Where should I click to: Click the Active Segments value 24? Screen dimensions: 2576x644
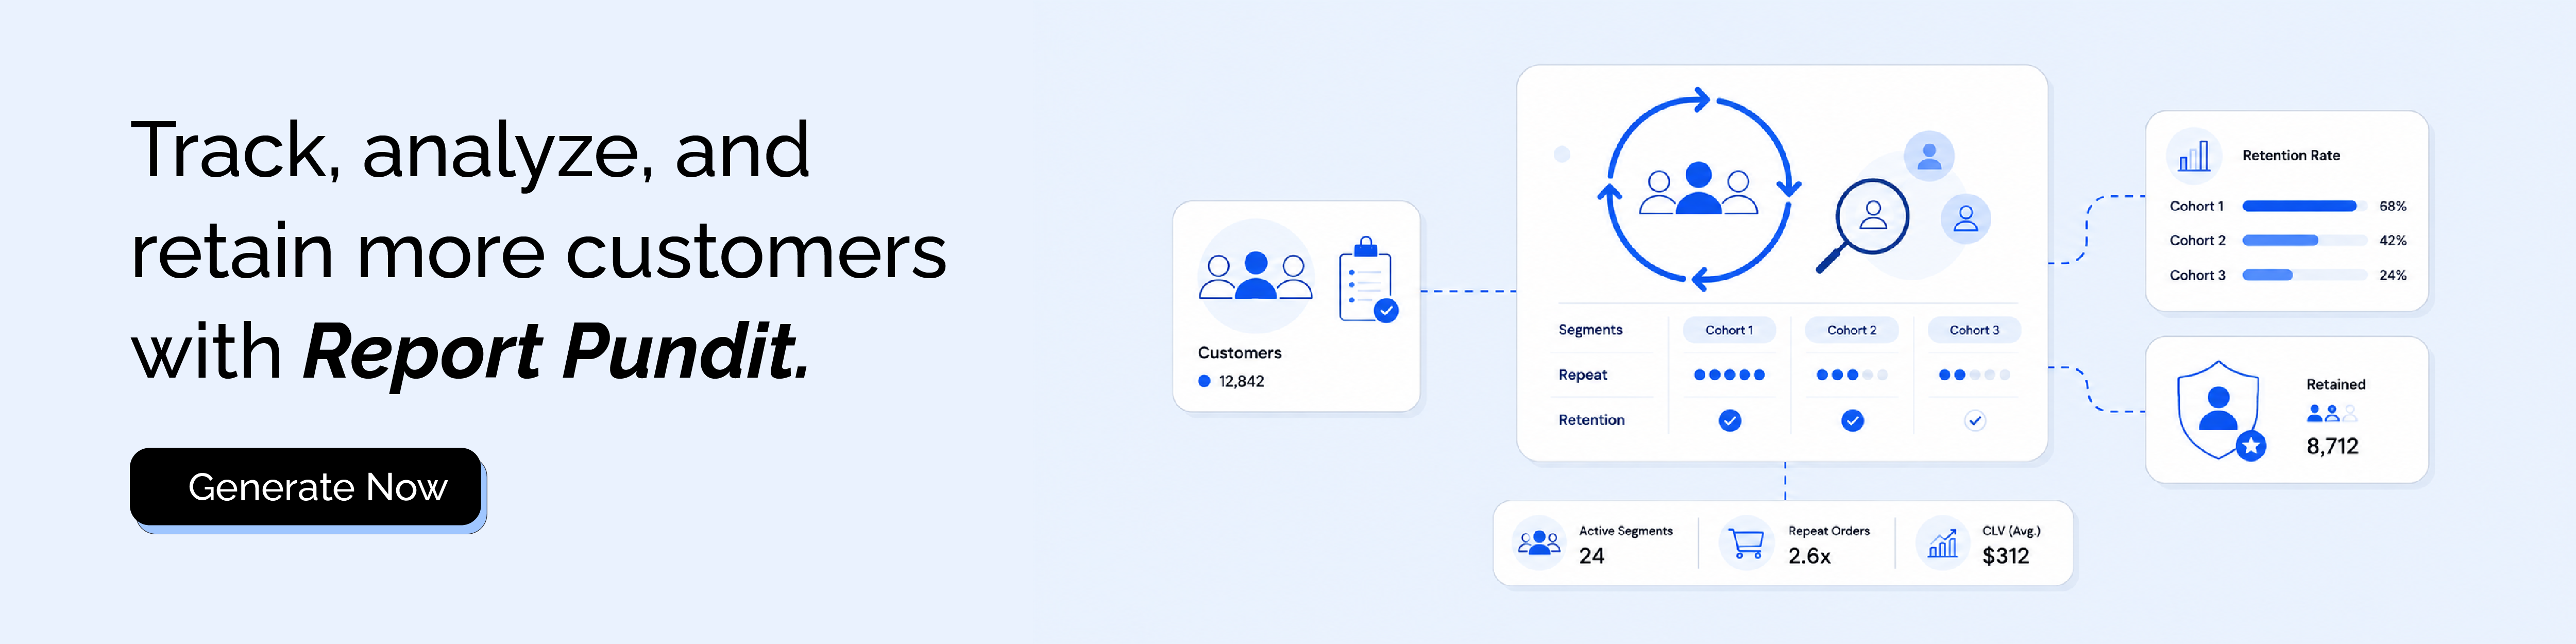coord(1591,556)
